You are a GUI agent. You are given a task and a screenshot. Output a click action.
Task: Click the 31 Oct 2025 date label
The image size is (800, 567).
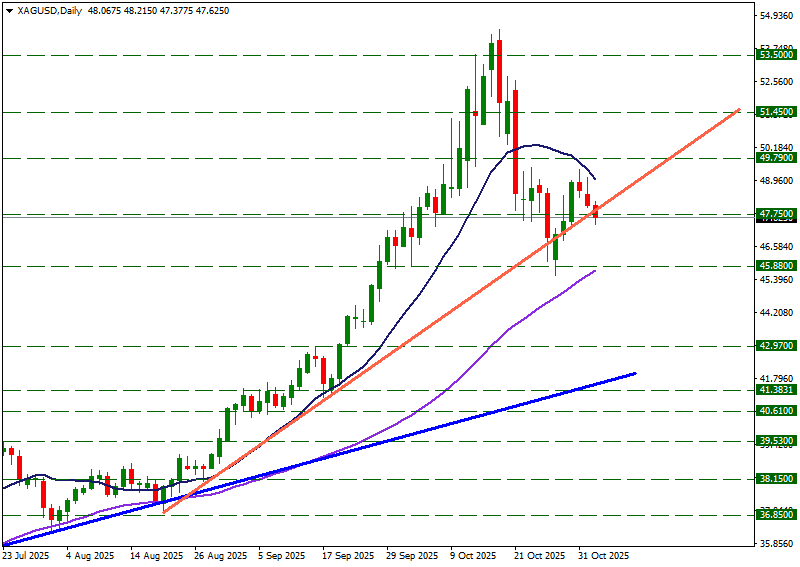tap(603, 555)
